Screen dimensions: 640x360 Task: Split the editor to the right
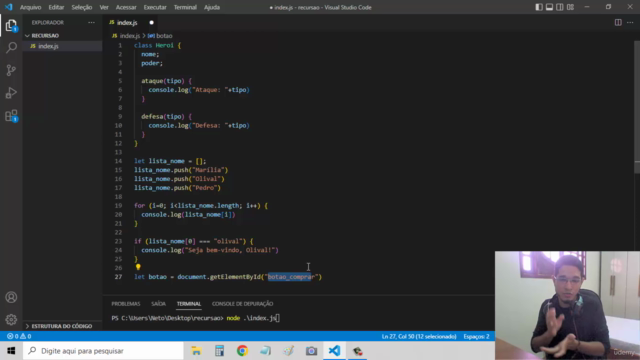tap(618, 22)
